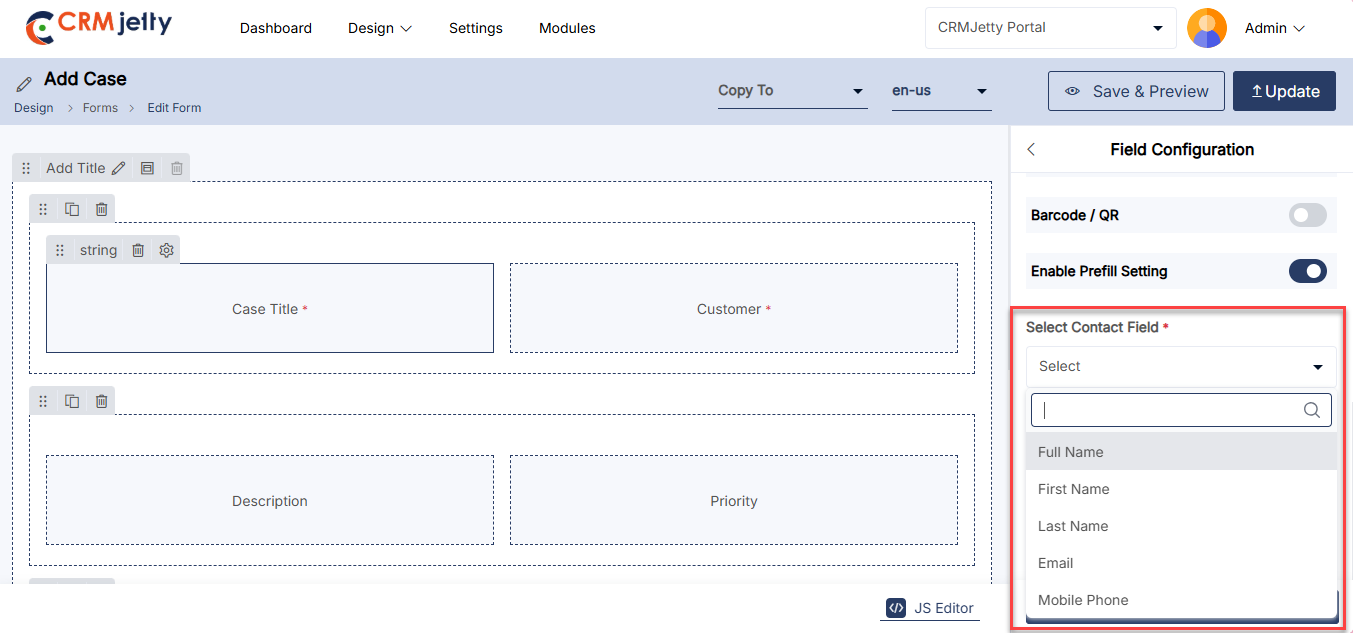Duplicate the first row with copy icon

(72, 209)
